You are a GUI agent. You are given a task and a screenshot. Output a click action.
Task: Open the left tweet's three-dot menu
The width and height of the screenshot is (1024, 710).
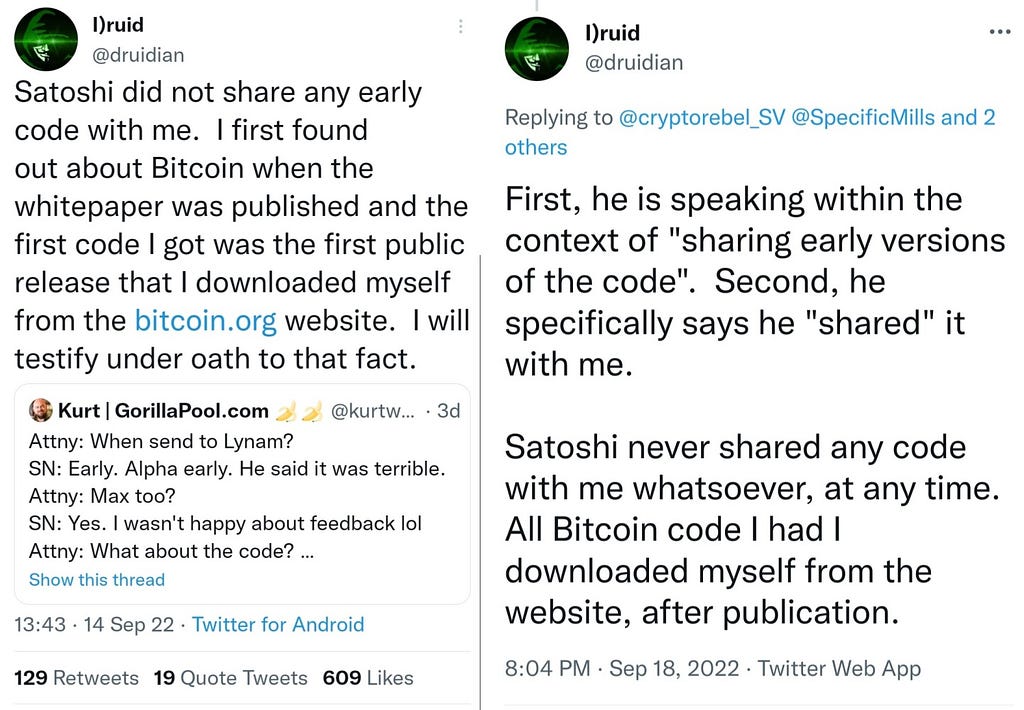click(x=460, y=27)
